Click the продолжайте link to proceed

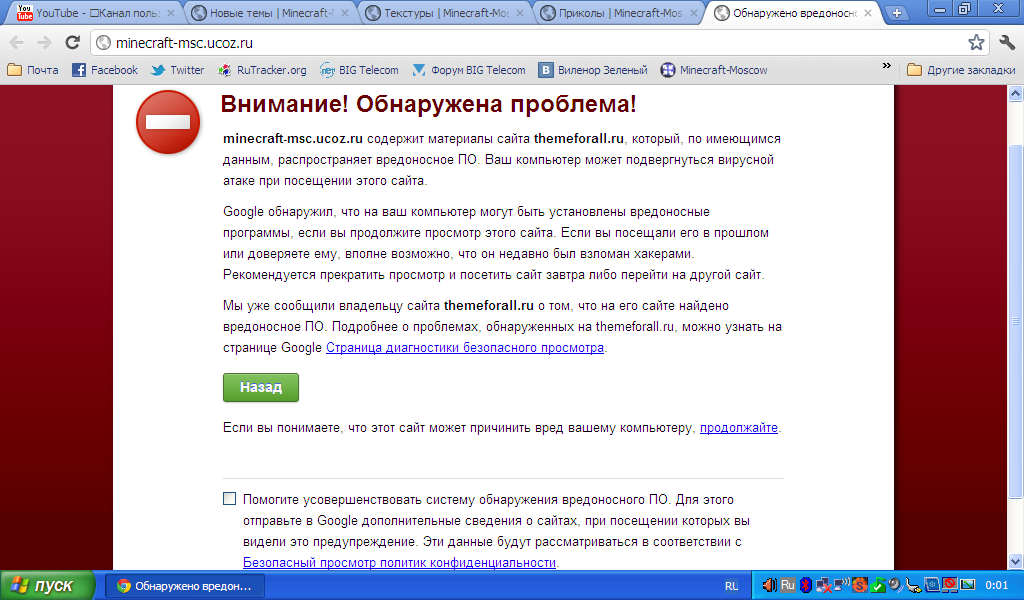click(738, 428)
